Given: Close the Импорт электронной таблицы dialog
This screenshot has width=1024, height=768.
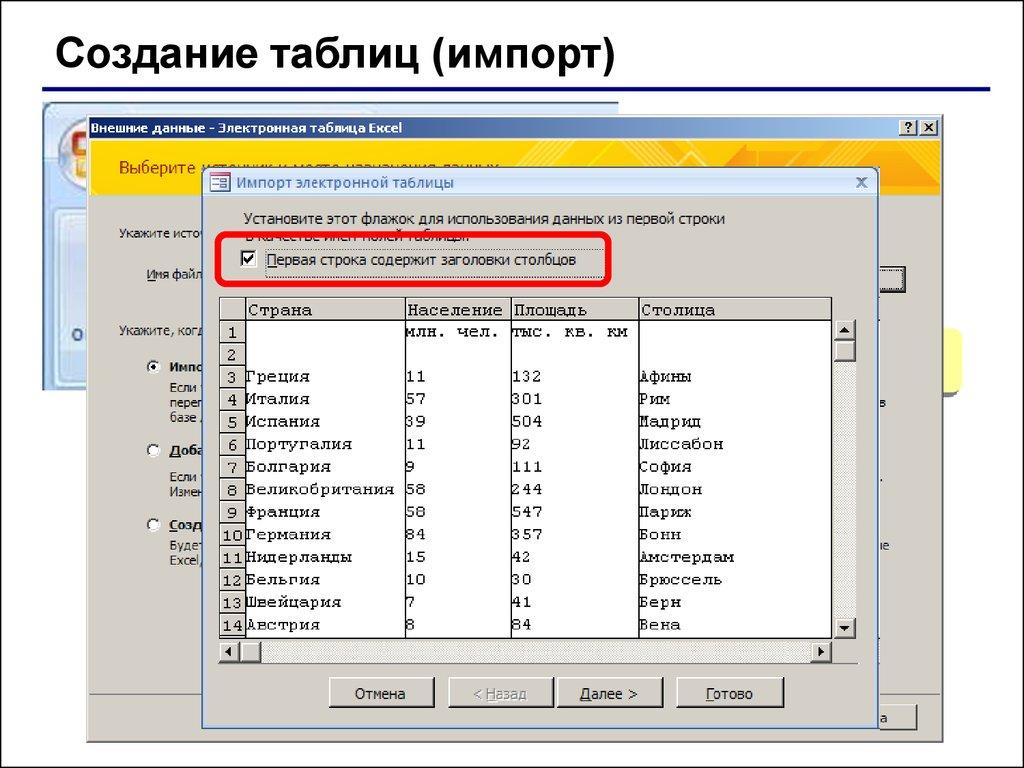Looking at the screenshot, I should click(861, 182).
